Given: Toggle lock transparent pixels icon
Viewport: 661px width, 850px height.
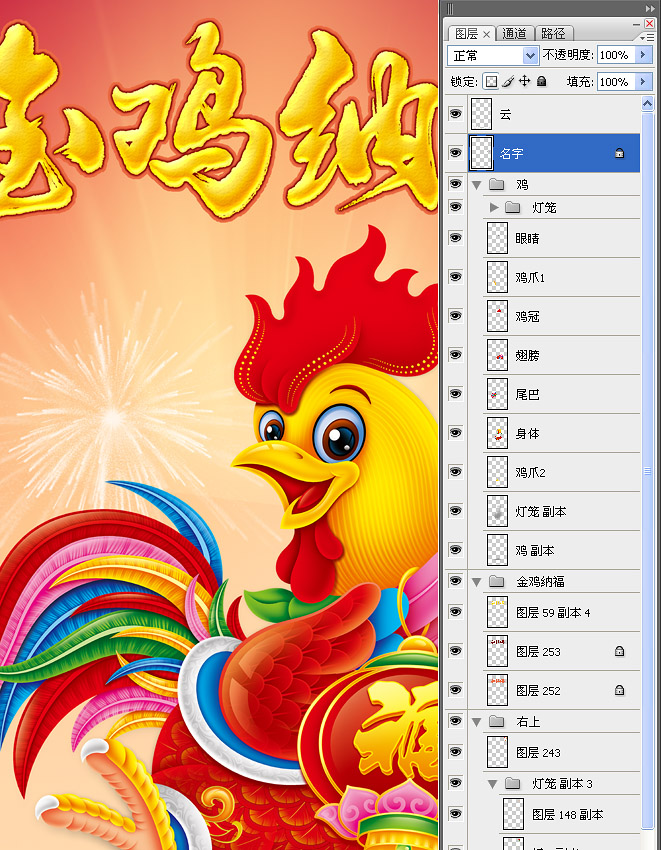Looking at the screenshot, I should [x=491, y=82].
